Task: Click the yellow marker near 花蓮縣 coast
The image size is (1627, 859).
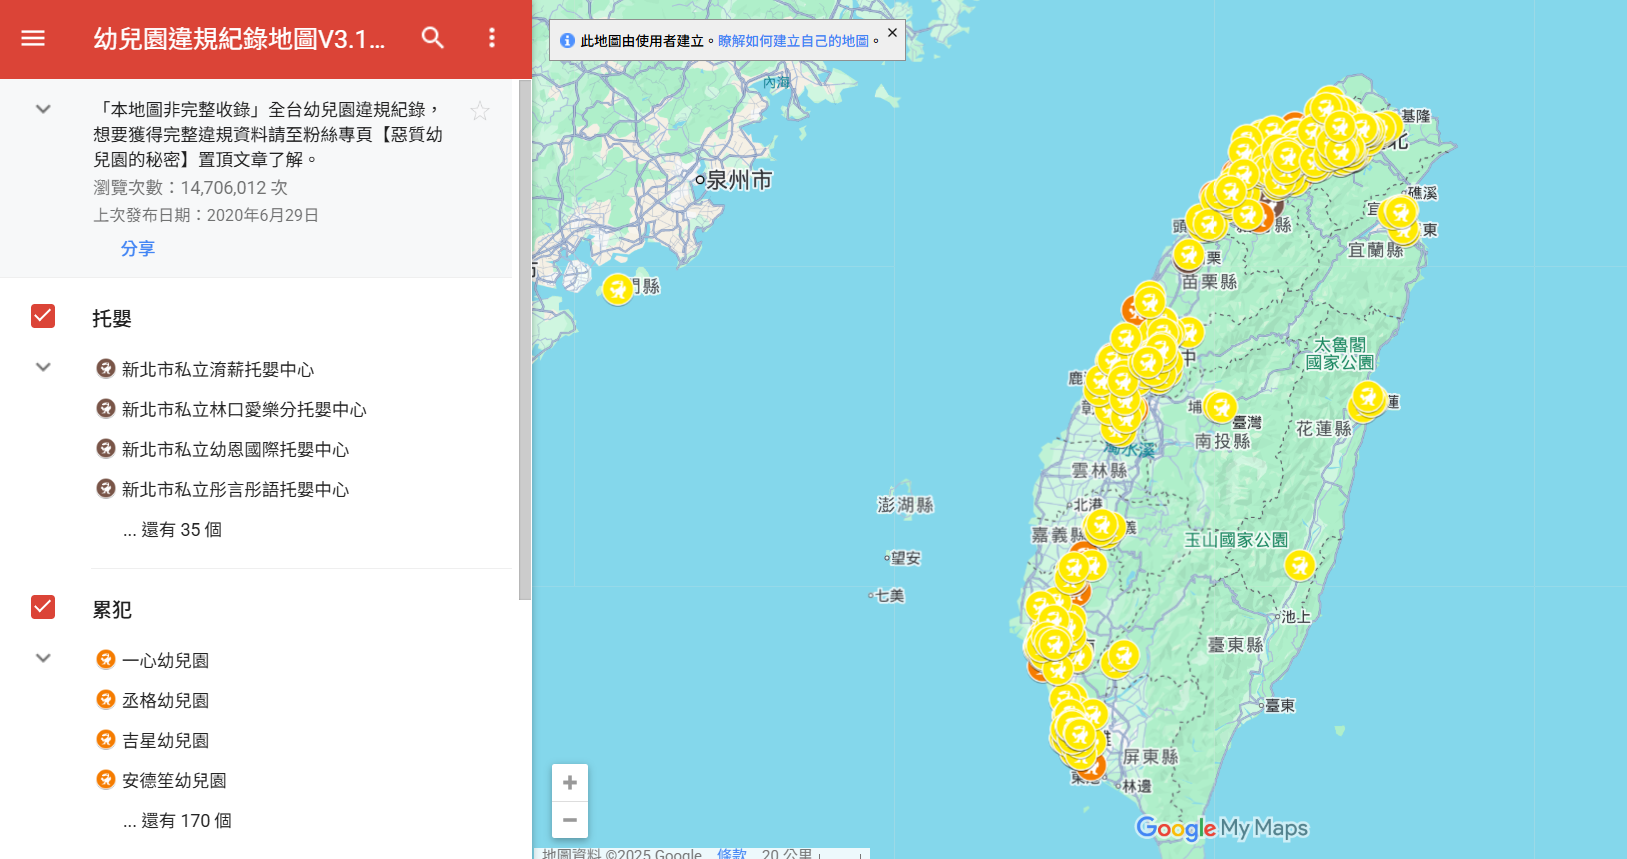Action: click(x=1367, y=397)
